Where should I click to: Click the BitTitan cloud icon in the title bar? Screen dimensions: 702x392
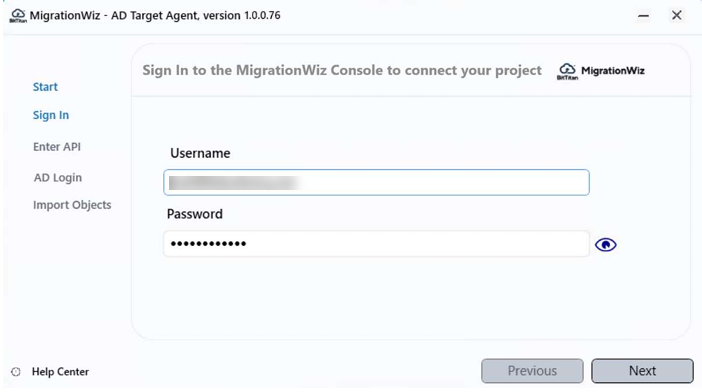(x=18, y=16)
